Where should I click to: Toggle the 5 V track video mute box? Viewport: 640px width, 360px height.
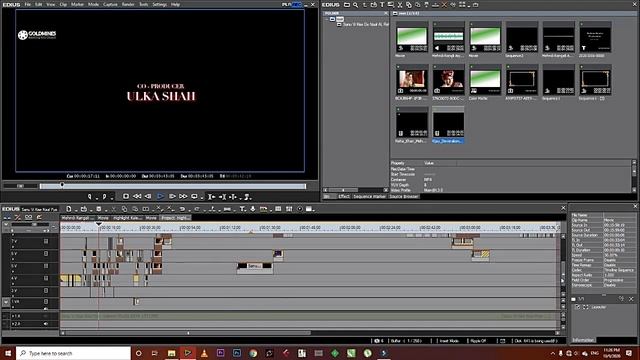pos(46,266)
